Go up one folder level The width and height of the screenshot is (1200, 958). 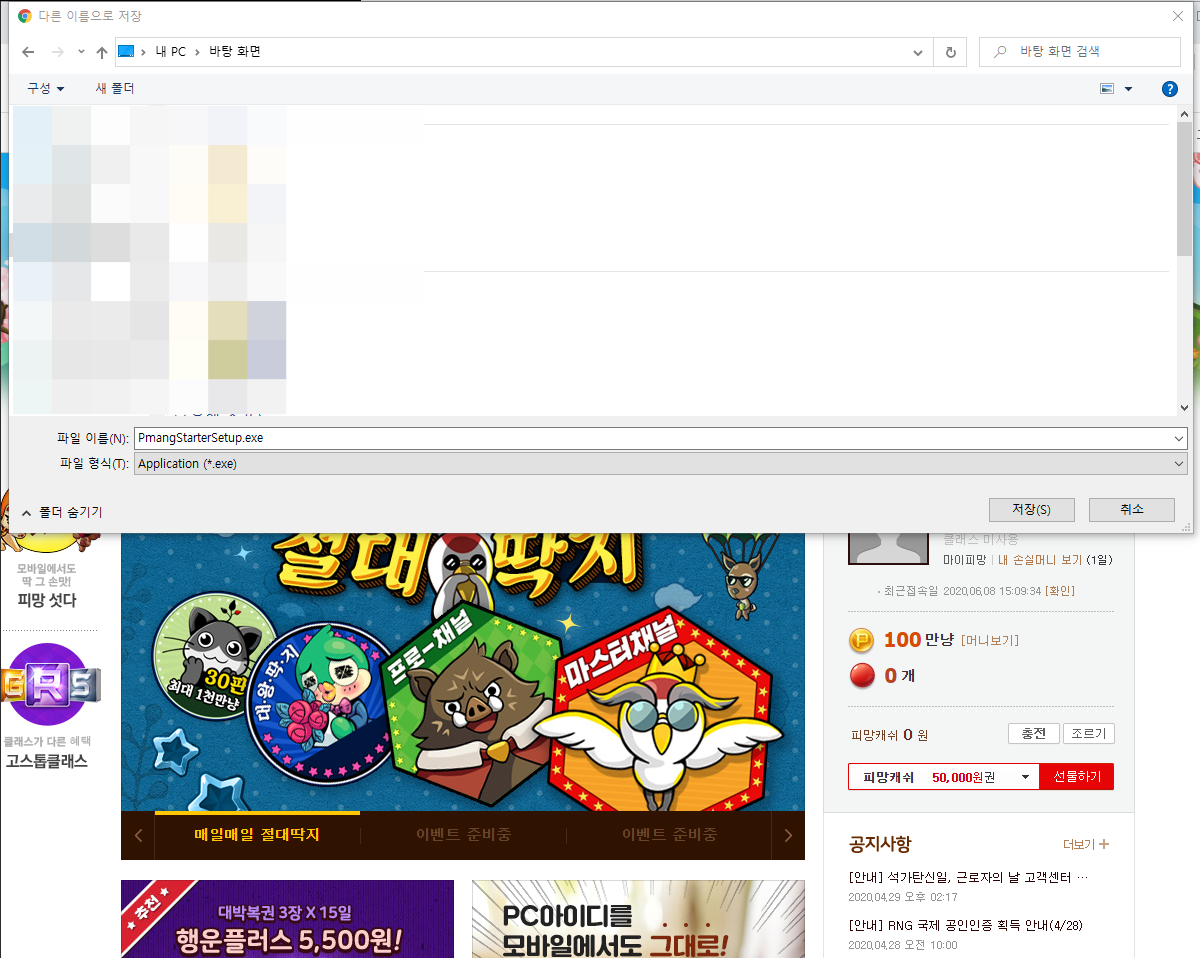[101, 52]
